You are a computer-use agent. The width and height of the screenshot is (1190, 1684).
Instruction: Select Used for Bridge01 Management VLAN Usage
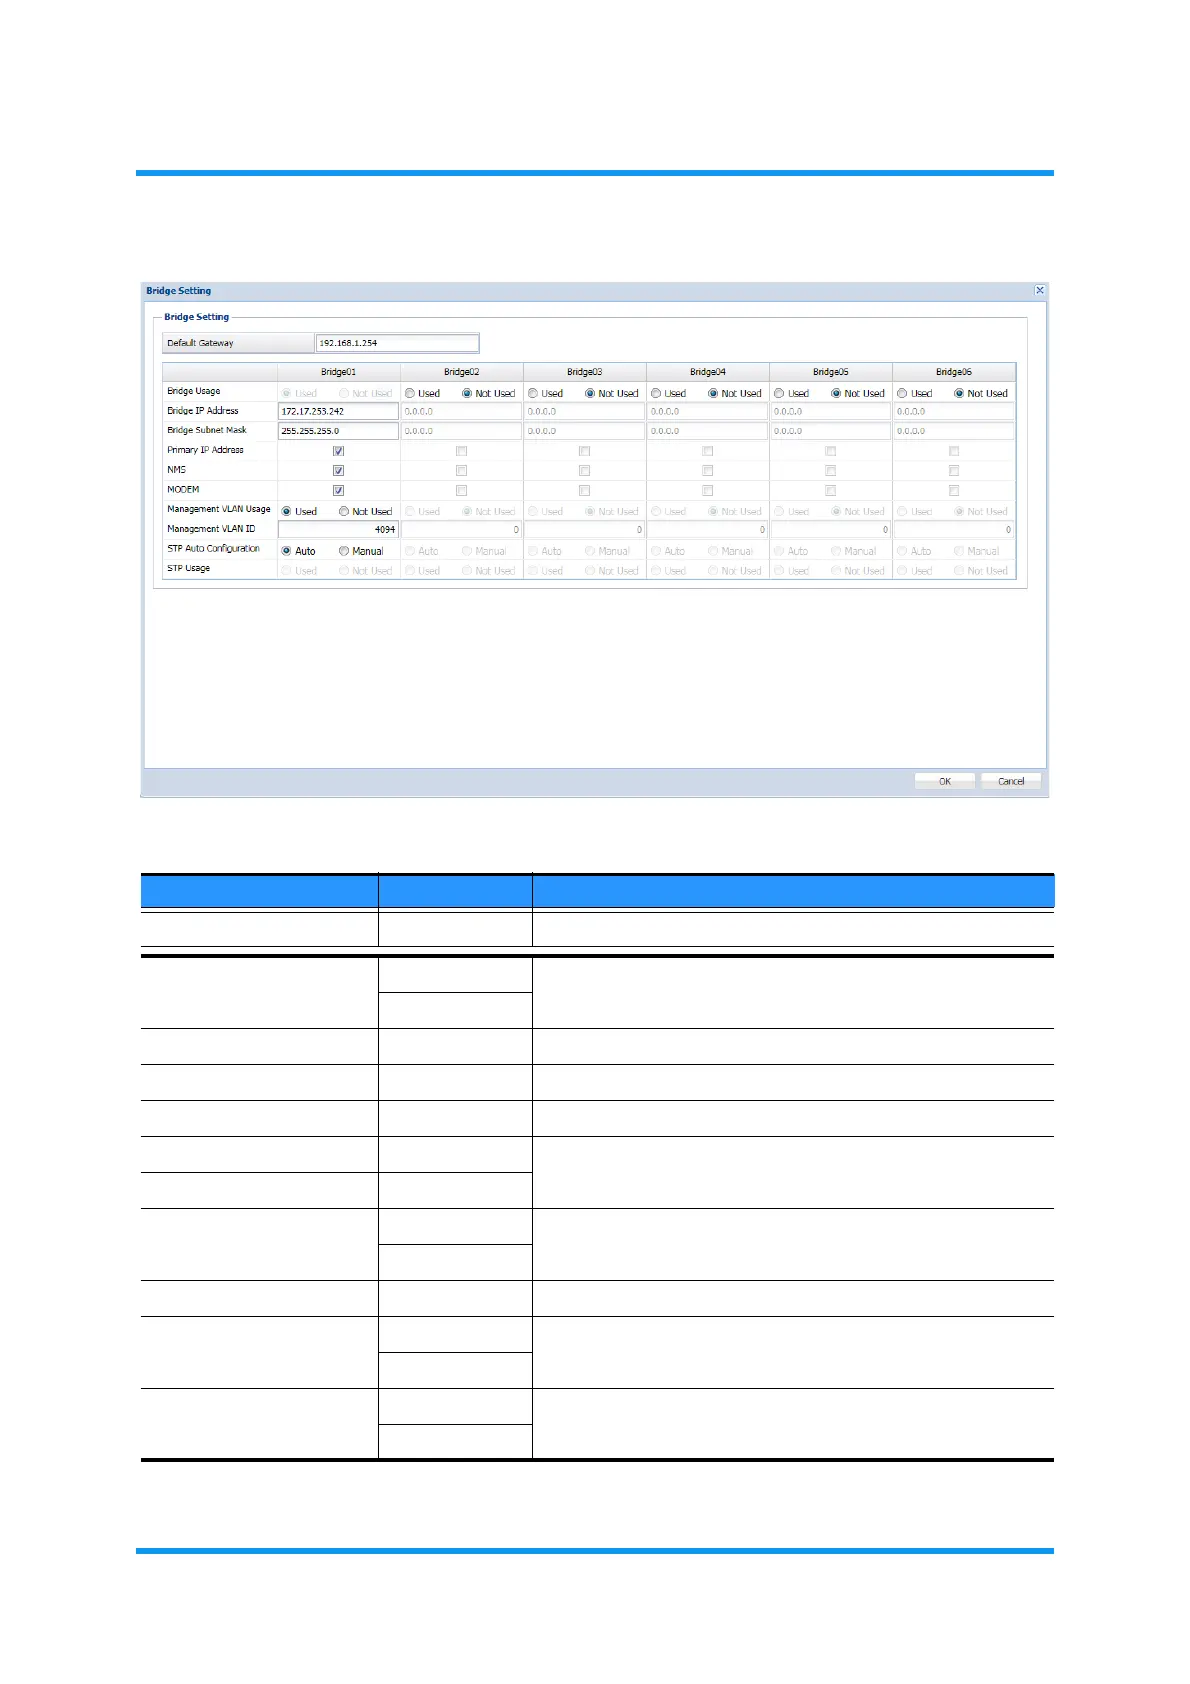[x=286, y=511]
